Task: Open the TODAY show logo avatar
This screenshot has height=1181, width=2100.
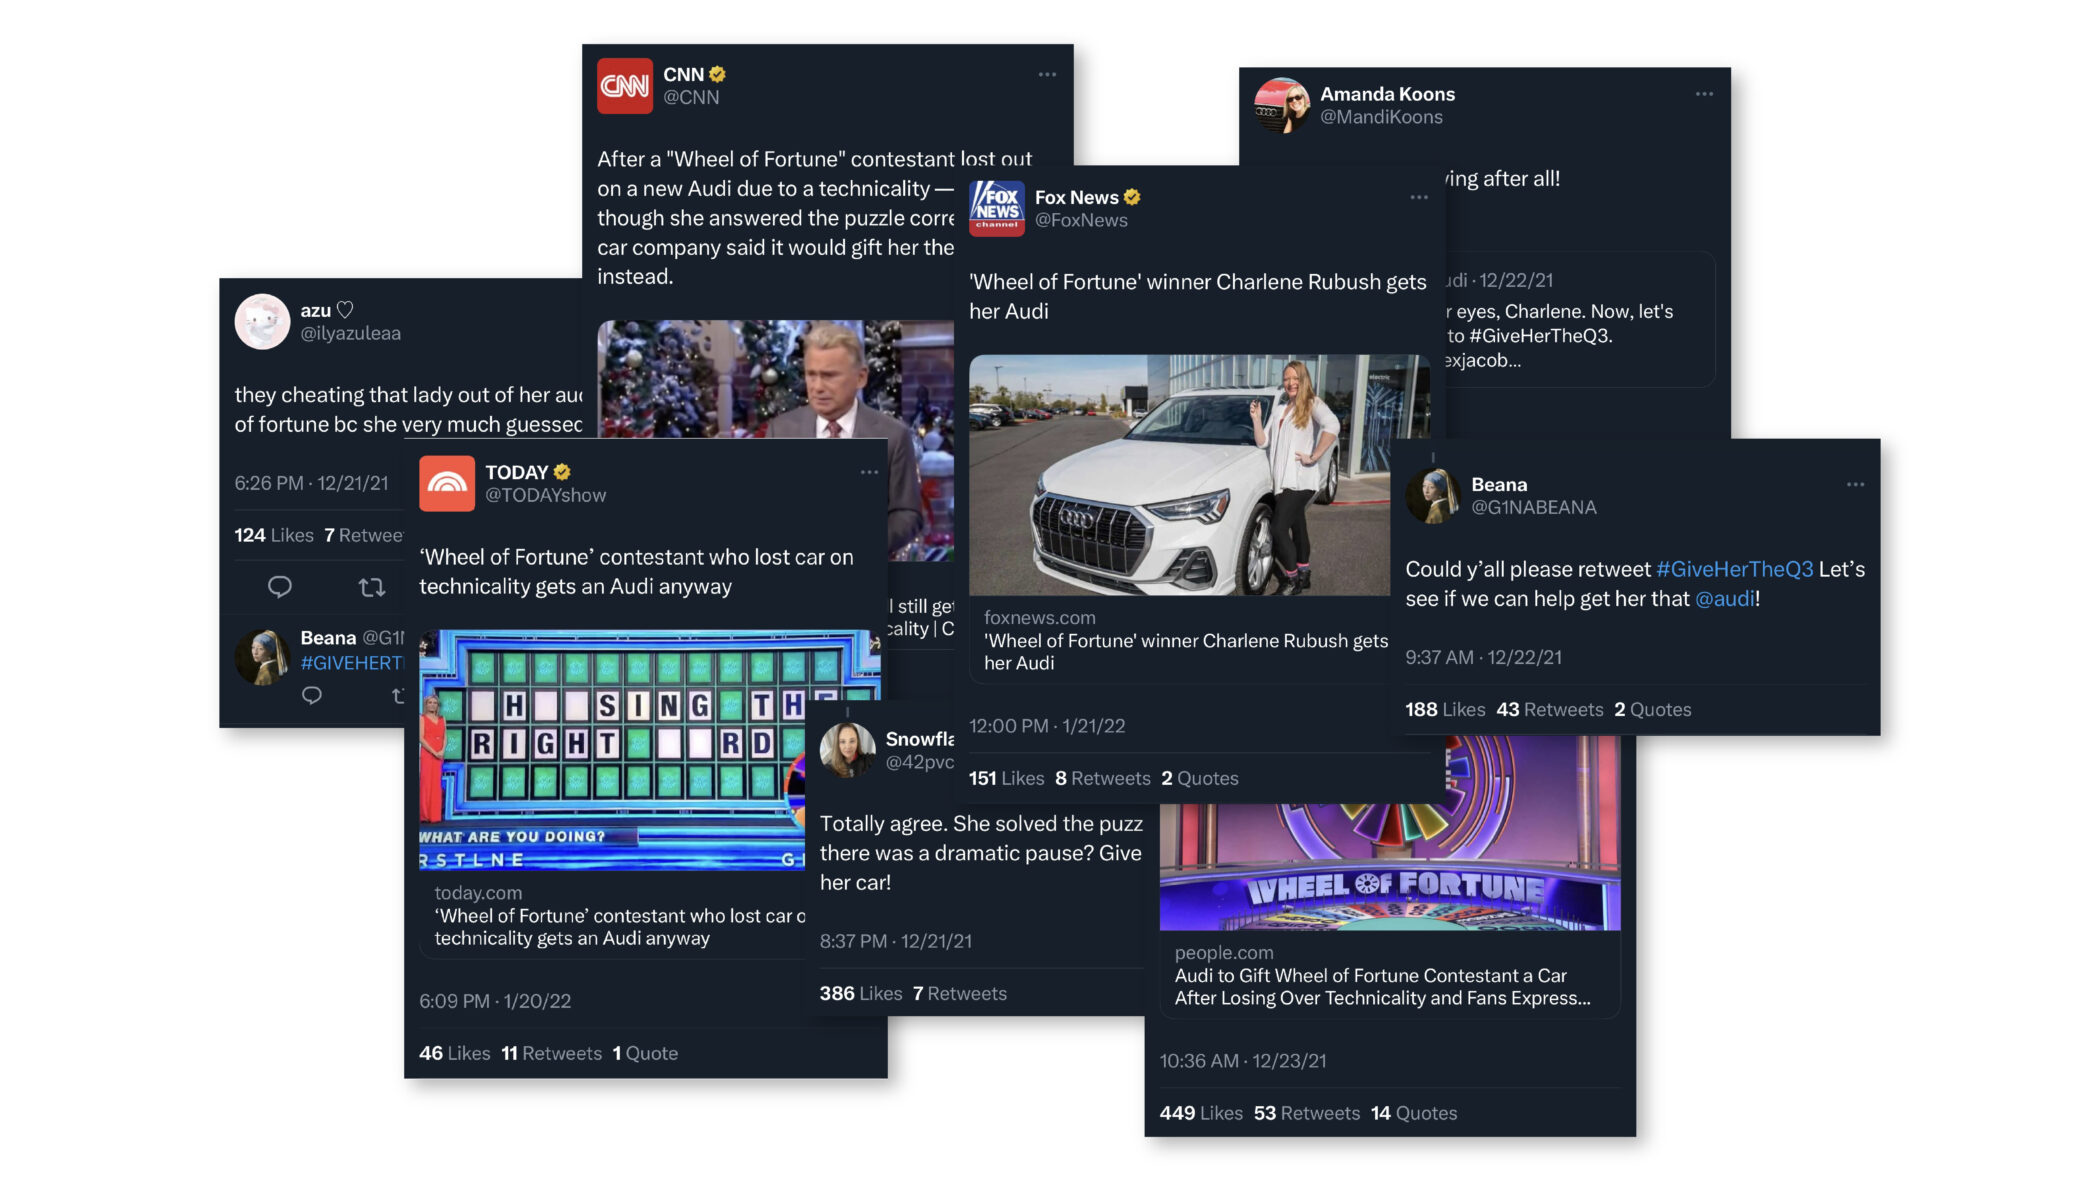Action: click(447, 483)
